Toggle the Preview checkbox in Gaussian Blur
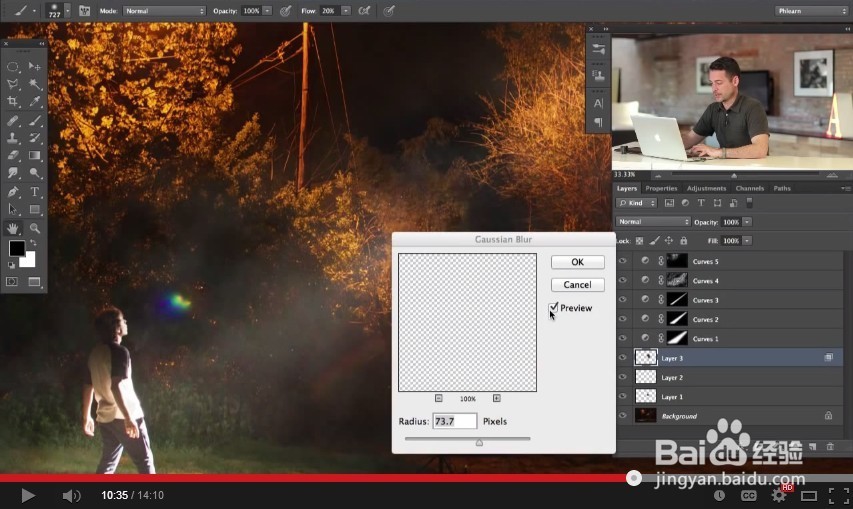Screen dimensions: 853x509 (554, 308)
